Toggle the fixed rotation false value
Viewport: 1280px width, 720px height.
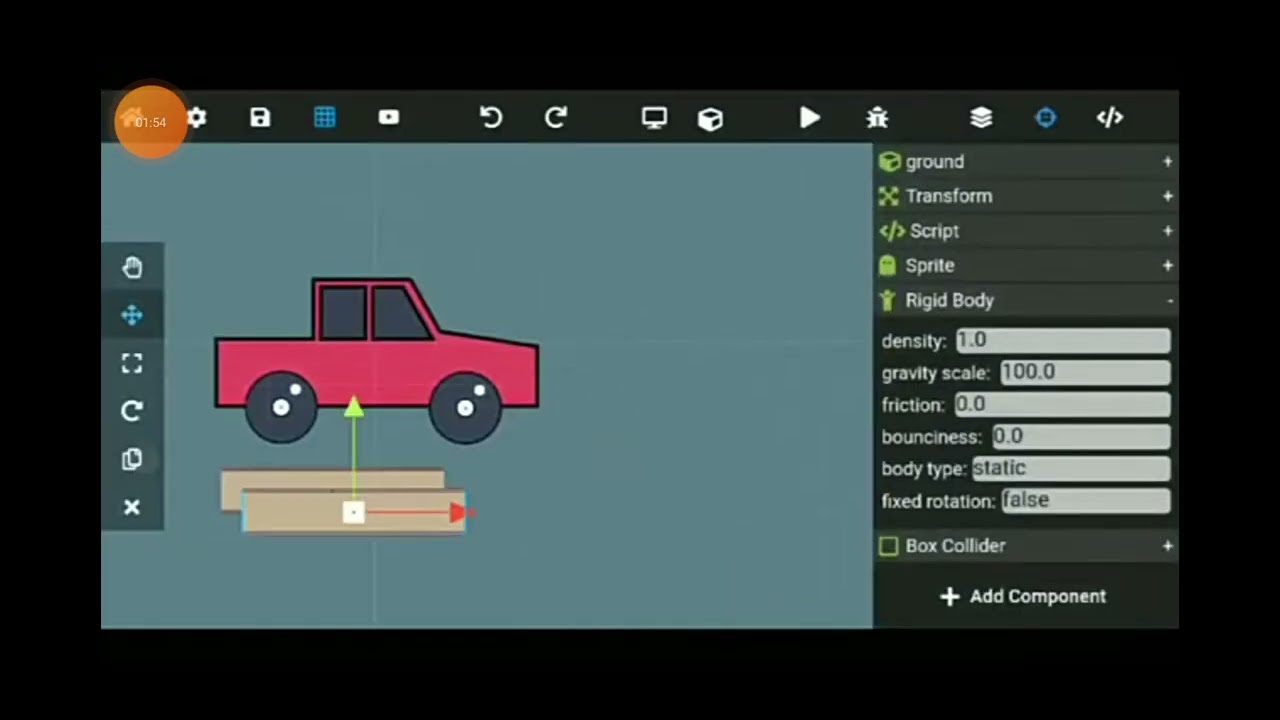[x=1086, y=501]
